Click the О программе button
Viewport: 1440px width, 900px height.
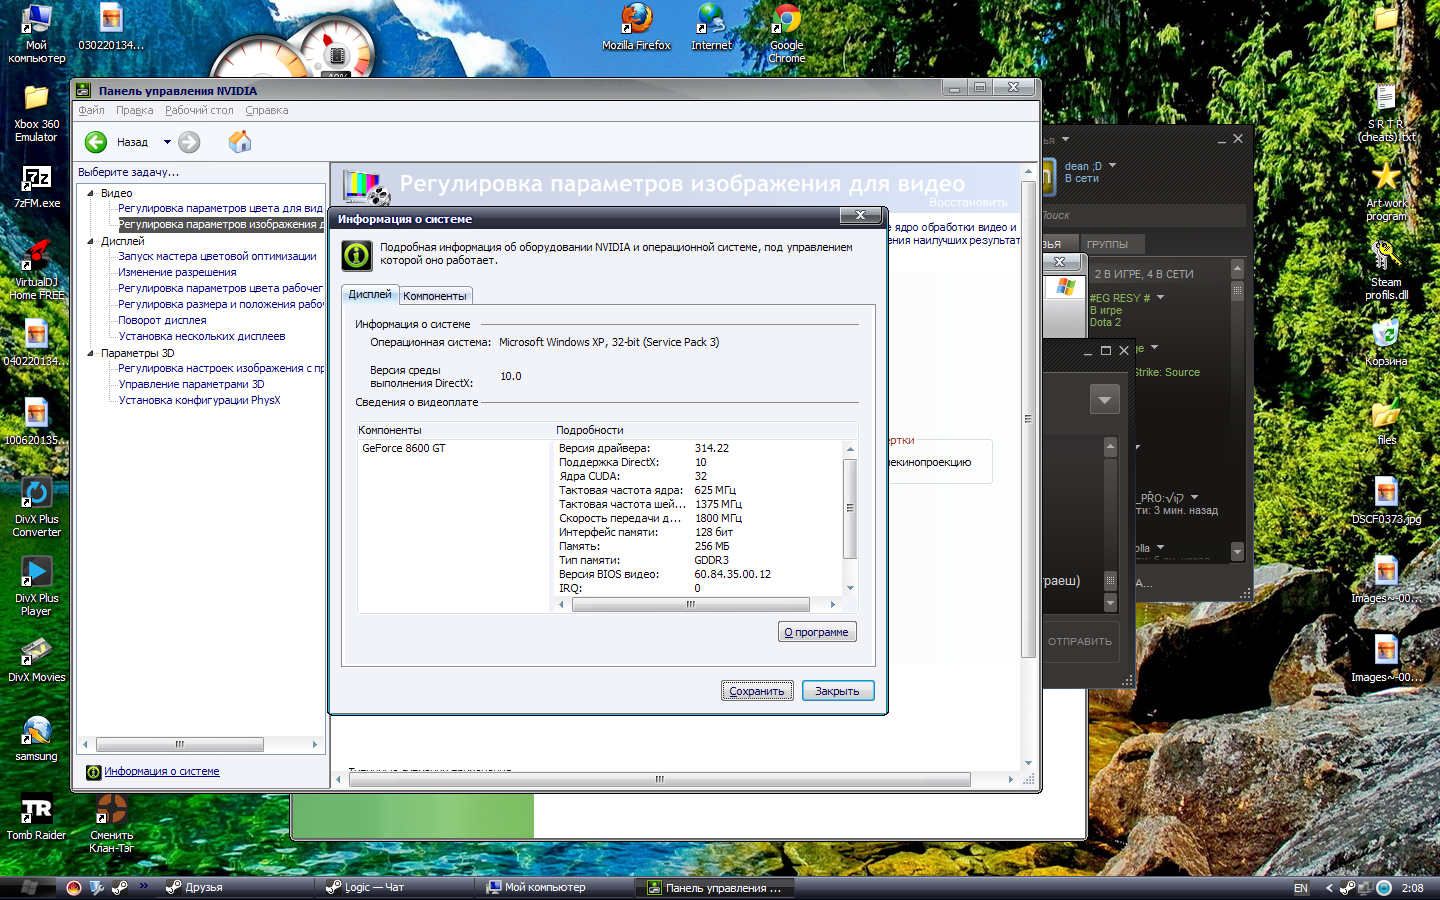(817, 632)
